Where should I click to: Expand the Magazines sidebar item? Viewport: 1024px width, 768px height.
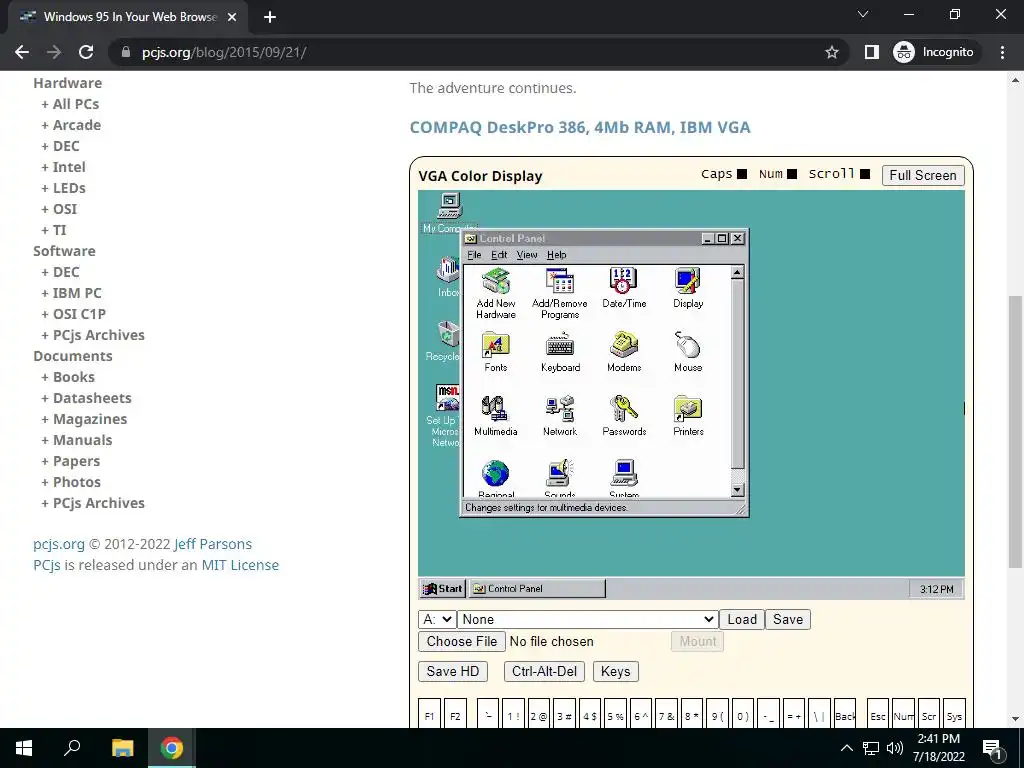[x=84, y=419]
